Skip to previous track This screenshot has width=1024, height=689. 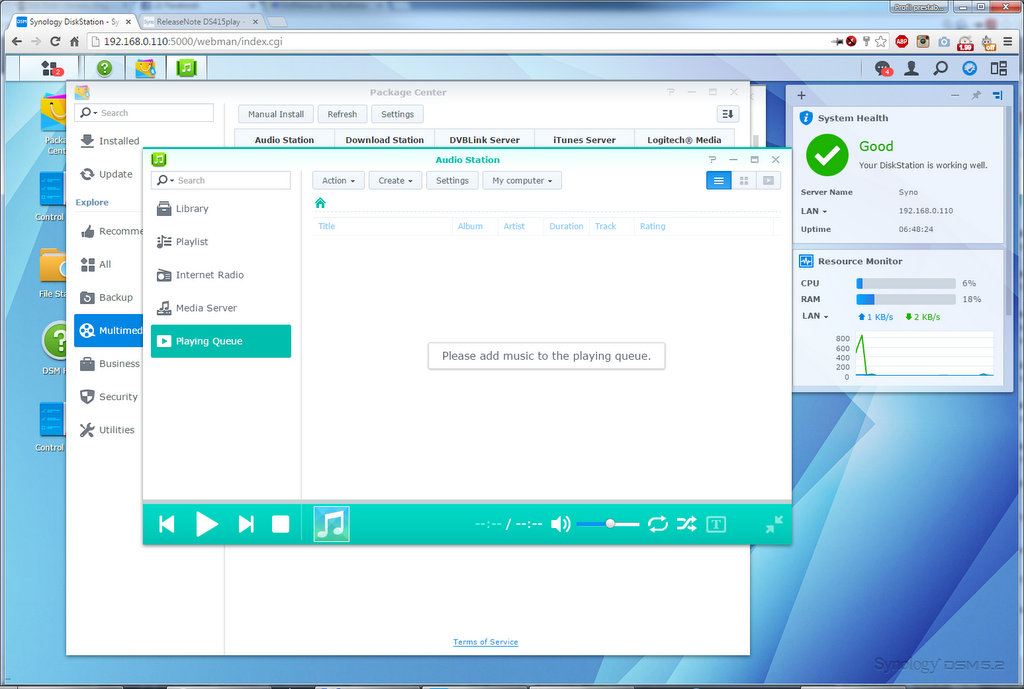167,524
